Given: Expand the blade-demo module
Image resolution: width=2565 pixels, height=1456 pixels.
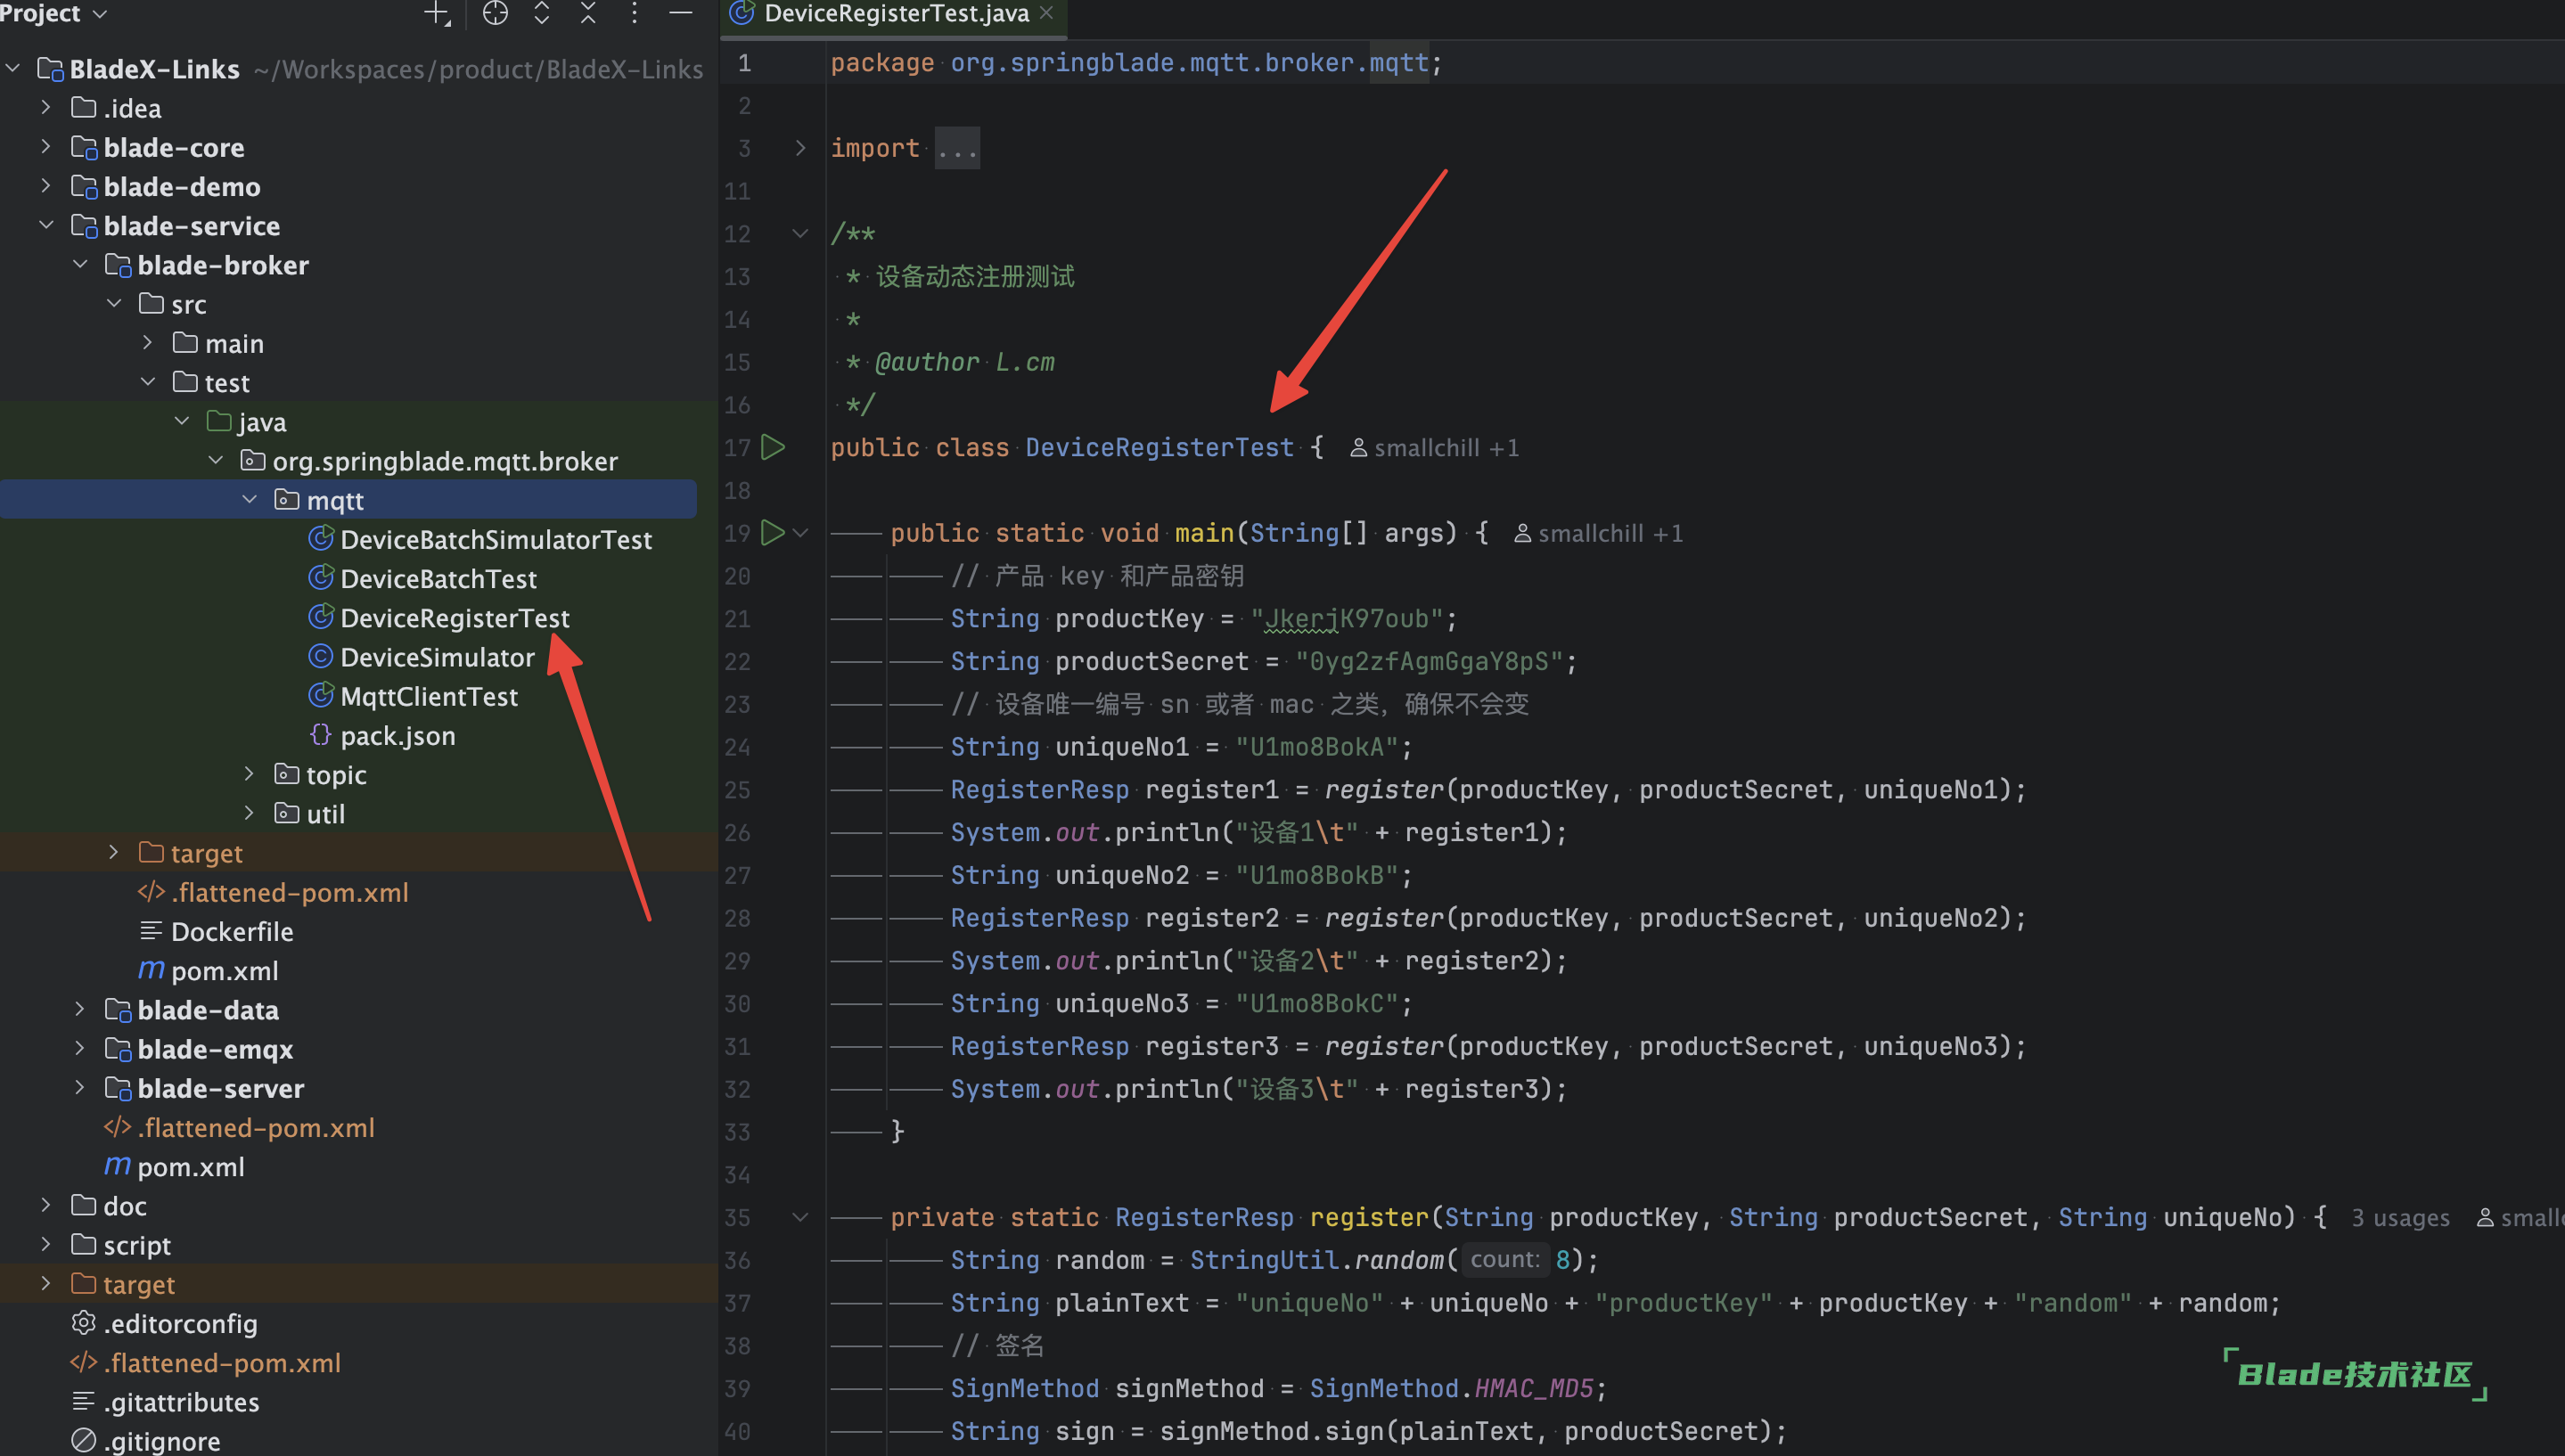Looking at the screenshot, I should tap(46, 186).
